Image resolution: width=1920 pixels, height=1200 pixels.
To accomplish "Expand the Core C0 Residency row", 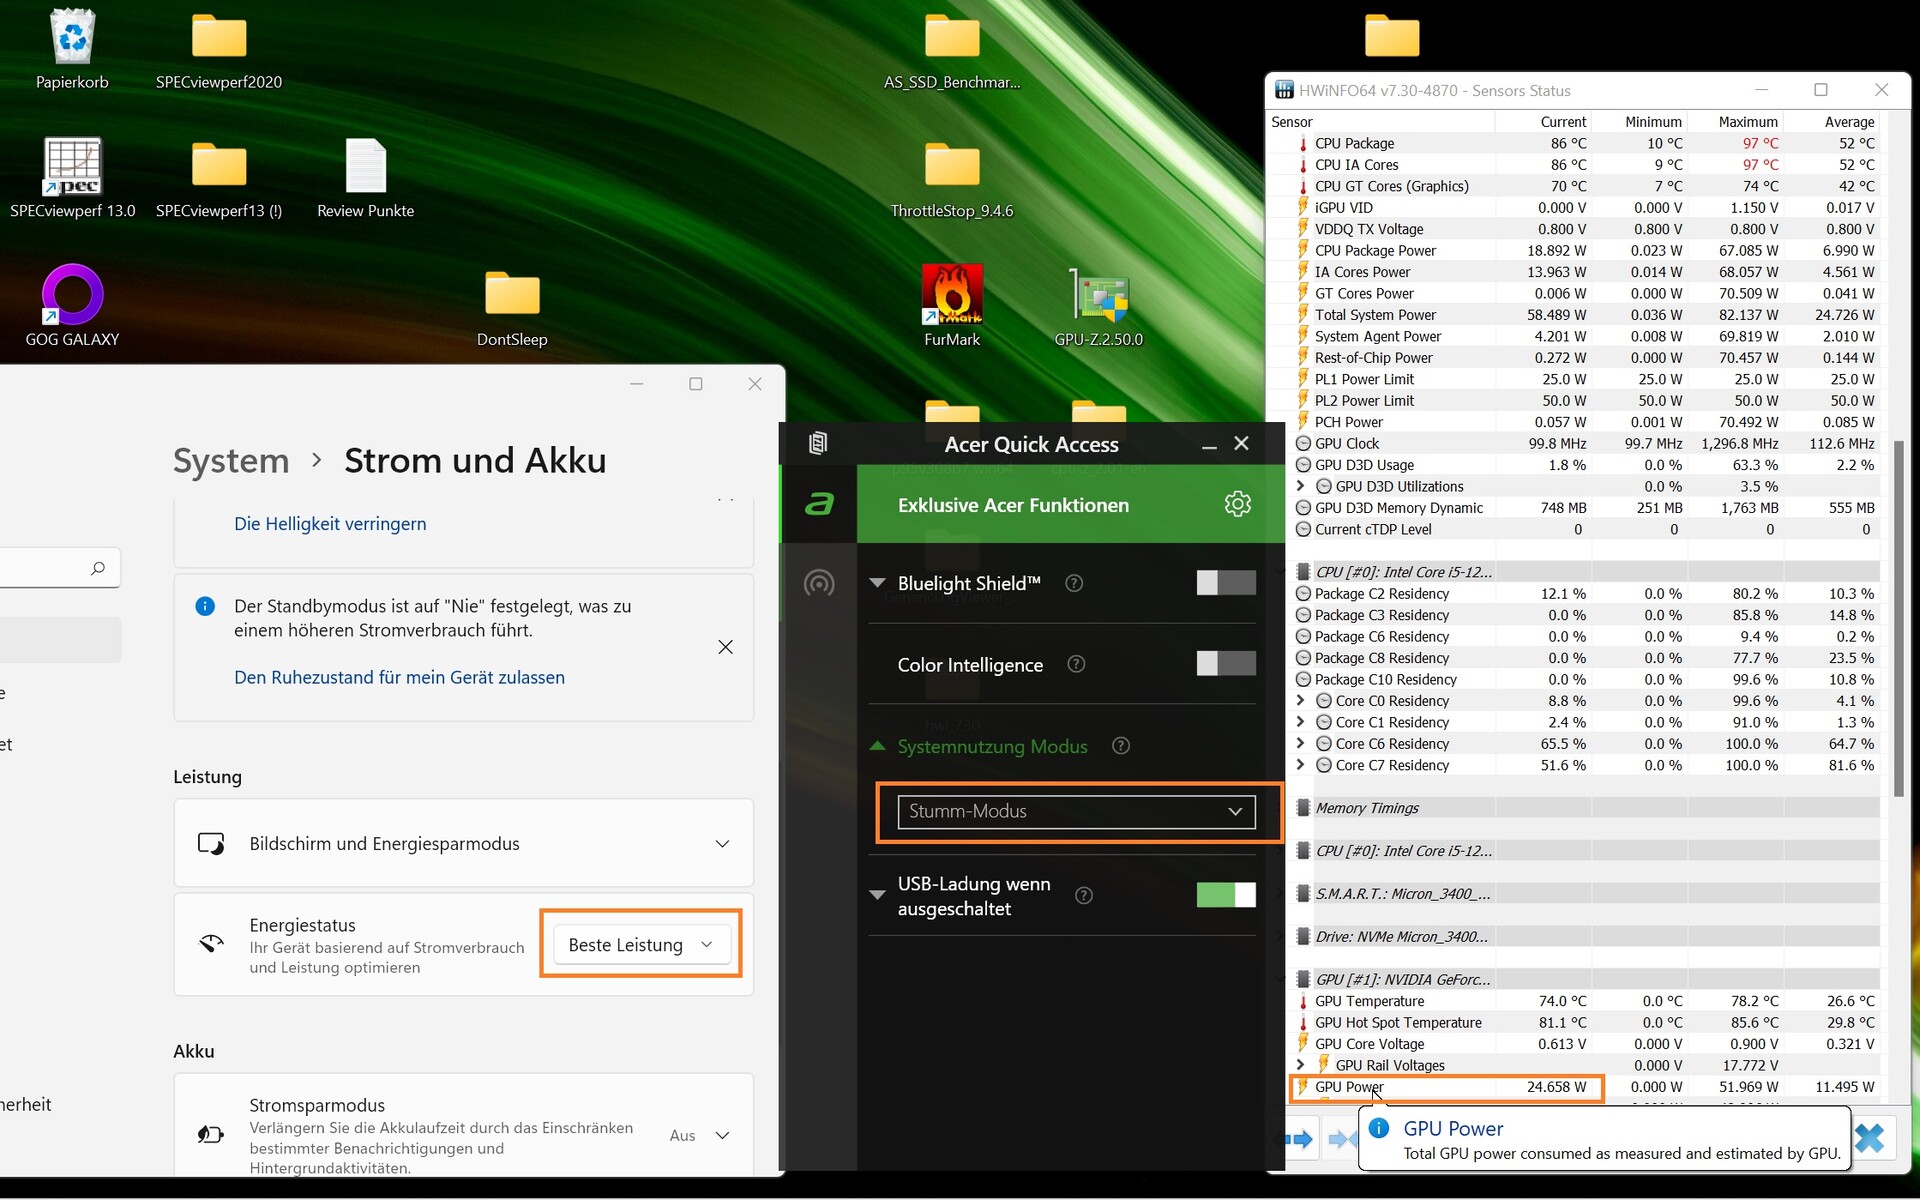I will coord(1300,701).
